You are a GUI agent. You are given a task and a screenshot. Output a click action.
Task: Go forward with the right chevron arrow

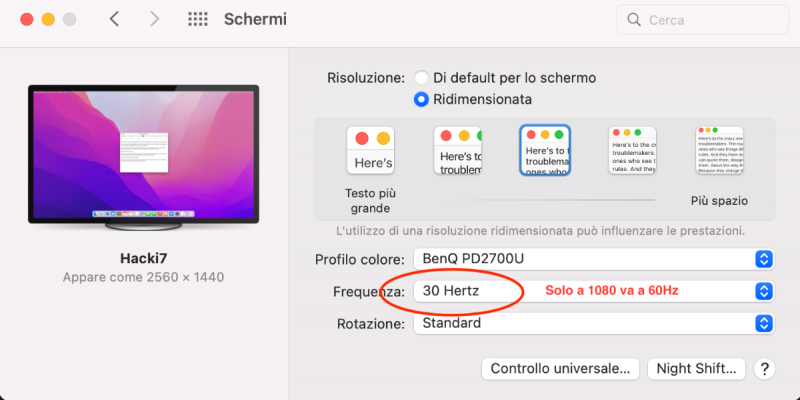pyautogui.click(x=154, y=19)
